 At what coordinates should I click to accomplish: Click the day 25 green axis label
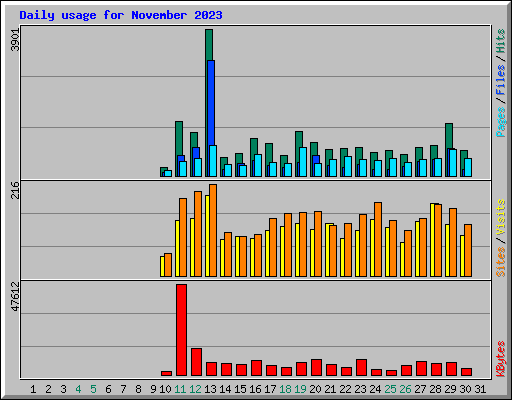(x=390, y=389)
